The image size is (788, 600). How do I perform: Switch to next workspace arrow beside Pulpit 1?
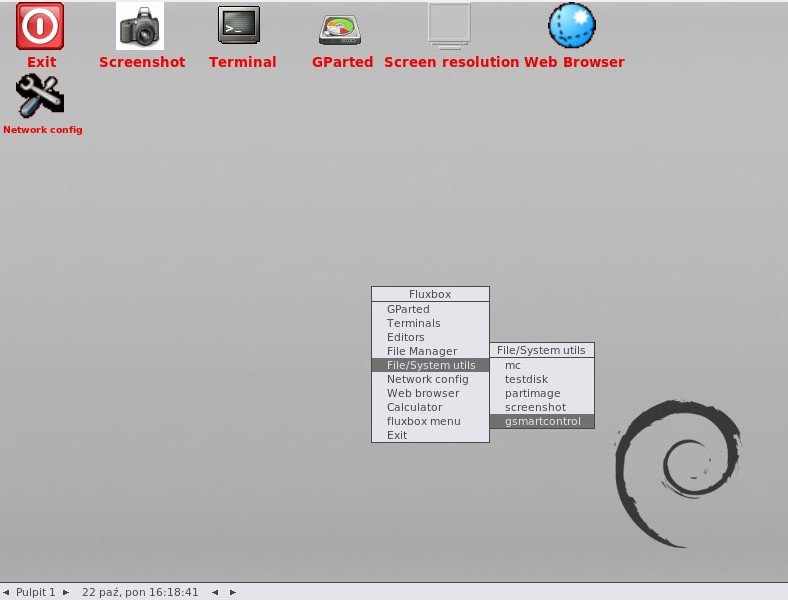pos(66,592)
